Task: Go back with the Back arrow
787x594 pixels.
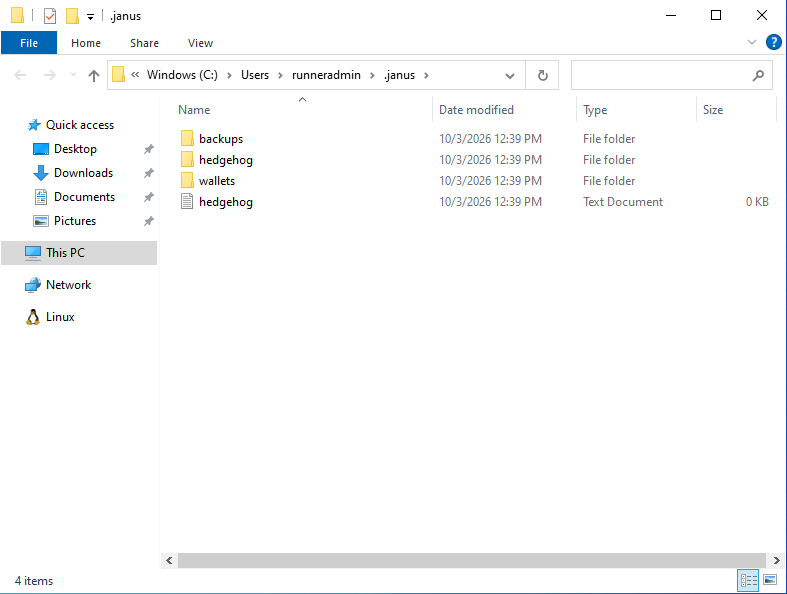Action: (20, 75)
